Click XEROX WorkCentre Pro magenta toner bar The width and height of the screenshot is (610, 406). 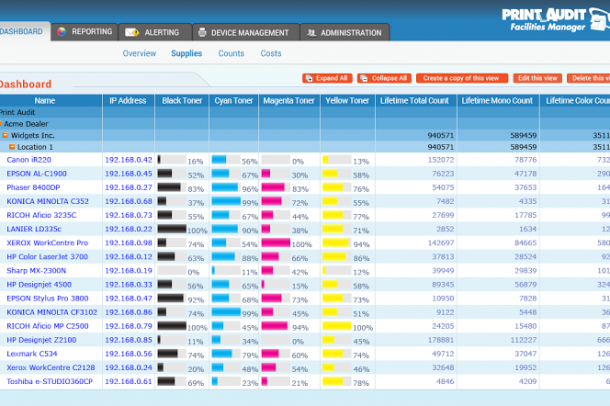point(275,243)
